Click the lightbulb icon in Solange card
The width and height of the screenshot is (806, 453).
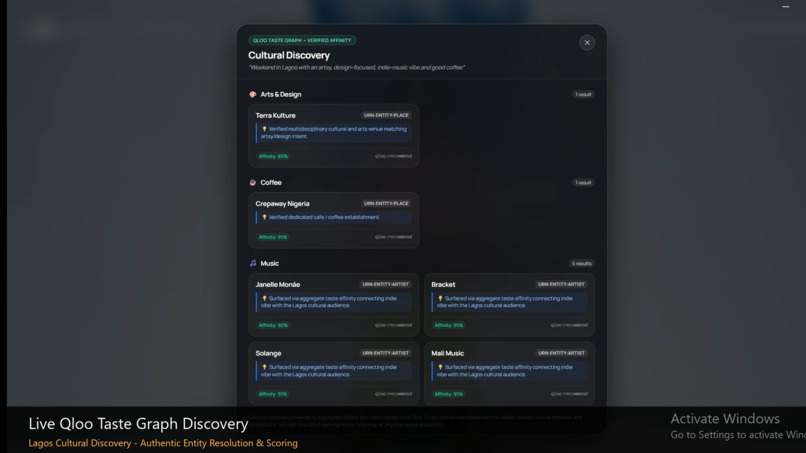pos(264,367)
